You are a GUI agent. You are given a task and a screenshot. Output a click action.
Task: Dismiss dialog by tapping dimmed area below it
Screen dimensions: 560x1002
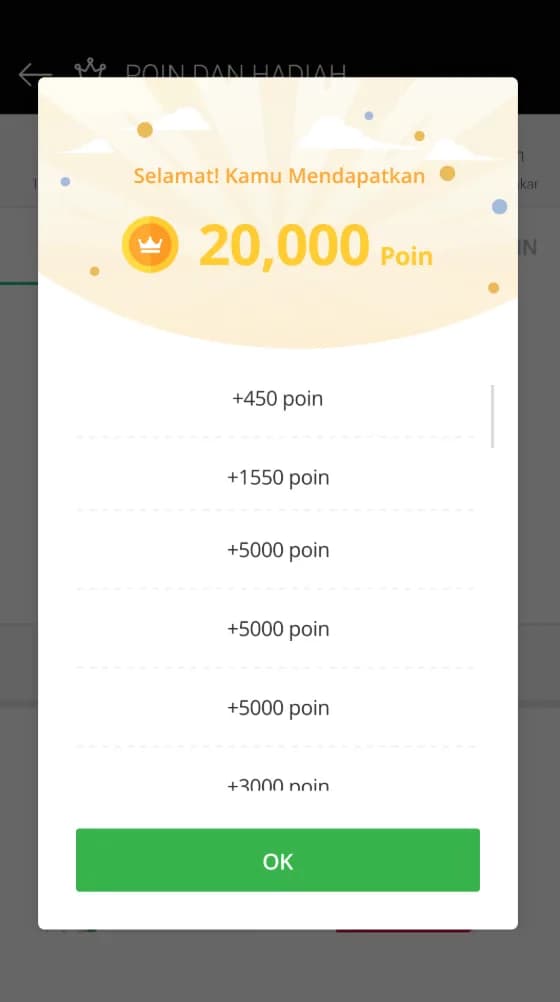coord(280,965)
